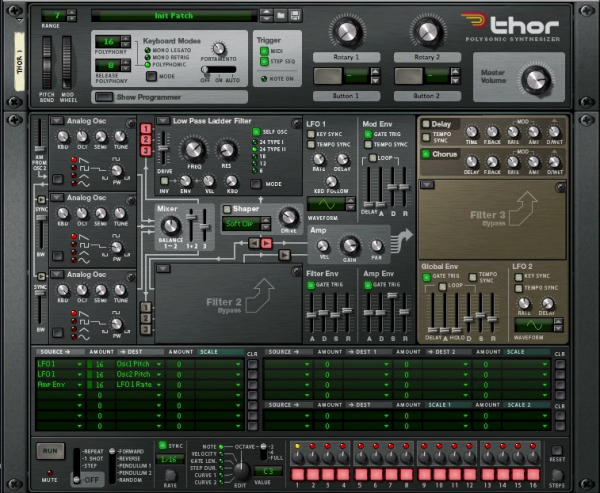Screen dimensions: 600x493
Task: Click the step 1 knob in sequencer
Action: point(298,457)
